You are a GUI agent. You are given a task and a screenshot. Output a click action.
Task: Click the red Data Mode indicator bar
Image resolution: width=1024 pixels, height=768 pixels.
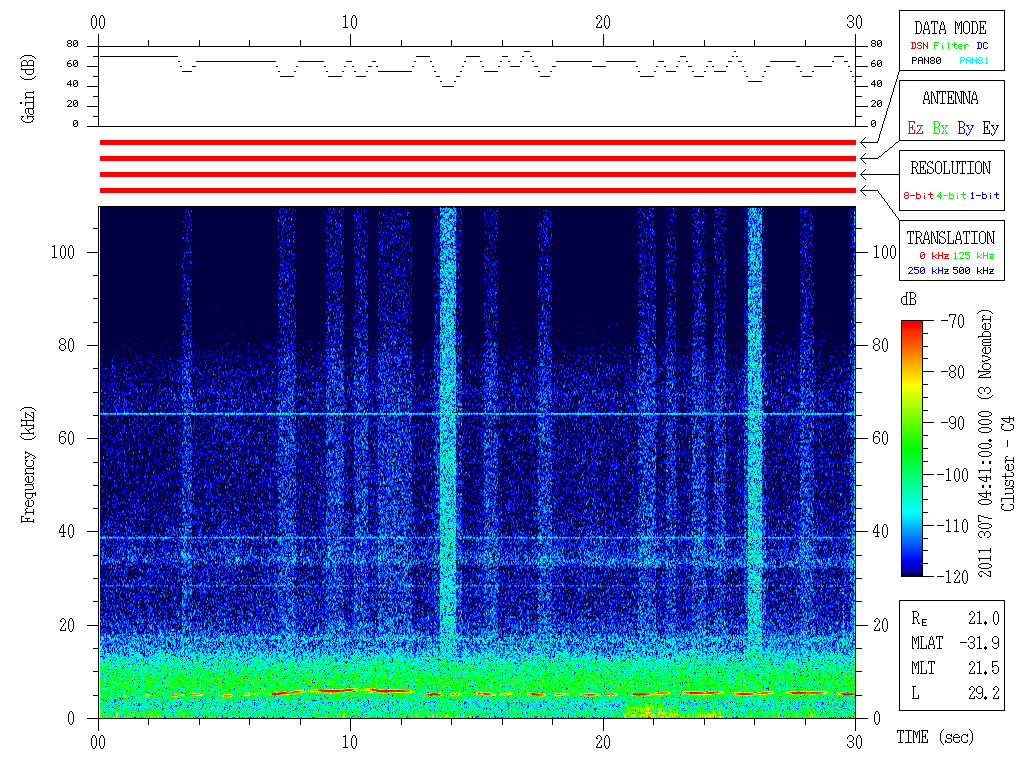click(477, 142)
